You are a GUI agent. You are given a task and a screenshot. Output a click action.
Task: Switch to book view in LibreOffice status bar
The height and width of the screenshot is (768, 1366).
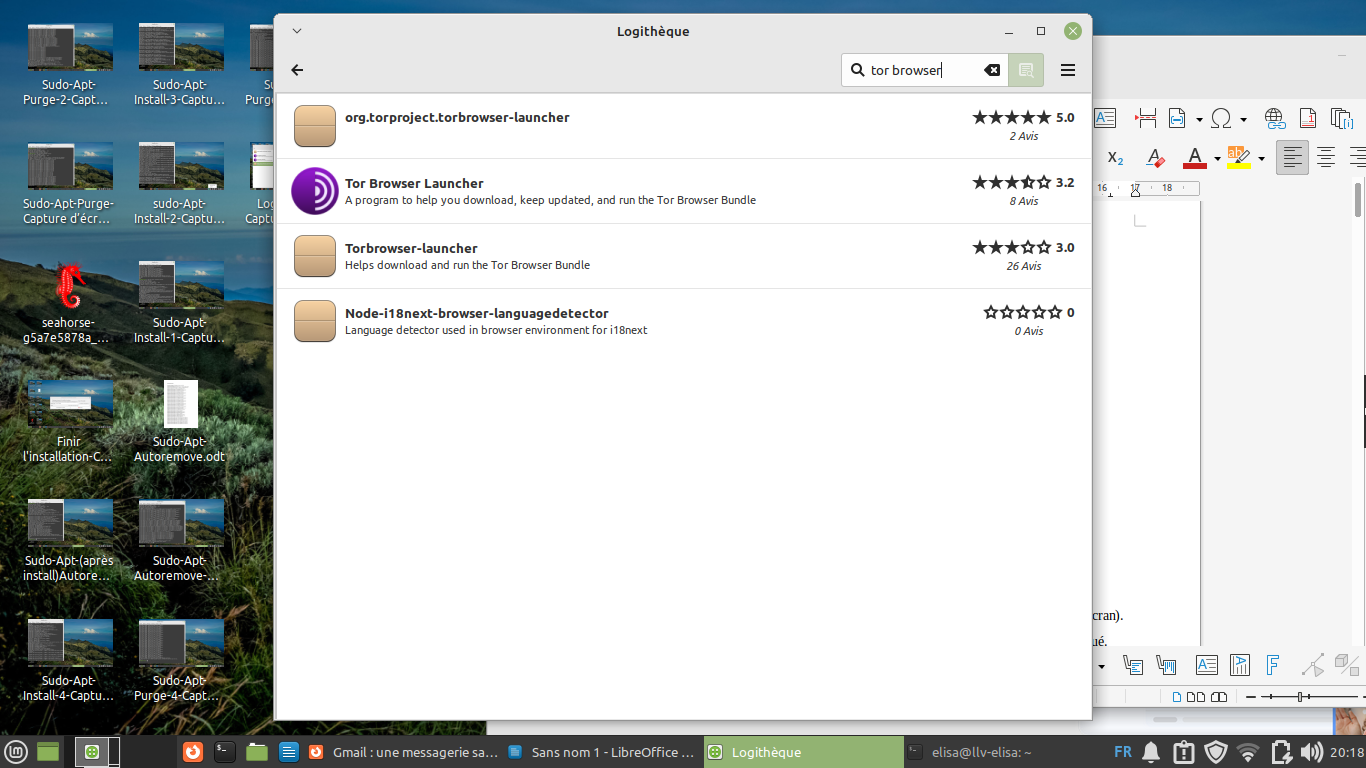1218,696
